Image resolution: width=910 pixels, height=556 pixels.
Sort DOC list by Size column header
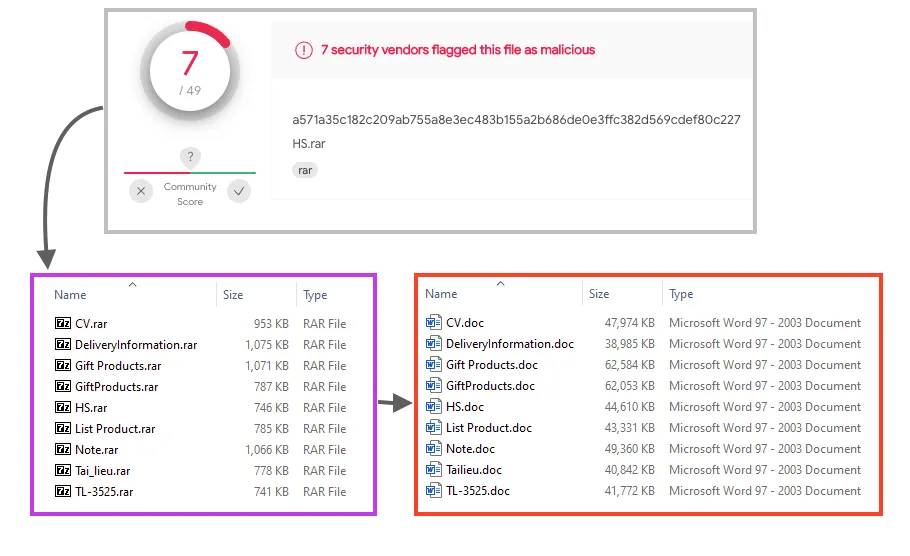[599, 294]
